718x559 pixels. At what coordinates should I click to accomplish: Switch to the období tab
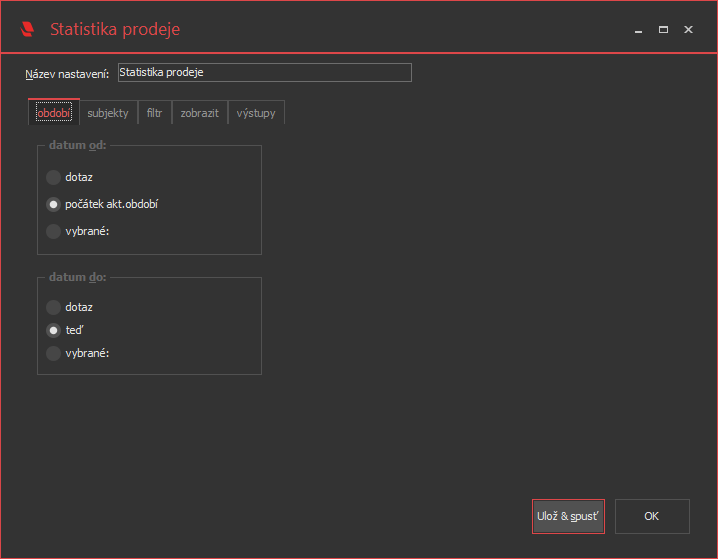(54, 113)
